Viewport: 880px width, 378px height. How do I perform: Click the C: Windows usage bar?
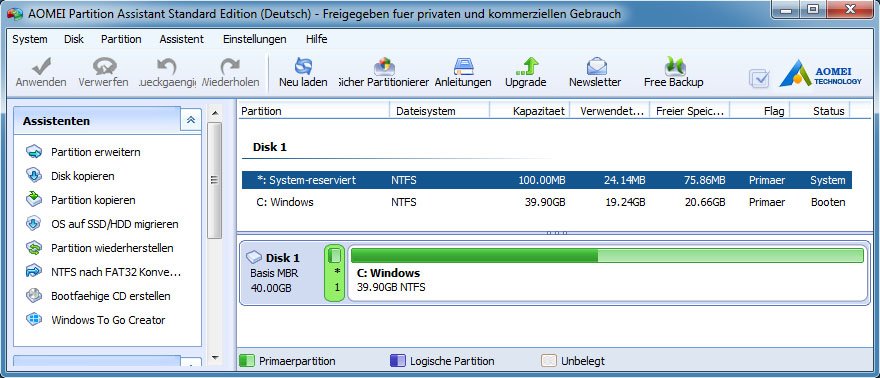point(607,256)
